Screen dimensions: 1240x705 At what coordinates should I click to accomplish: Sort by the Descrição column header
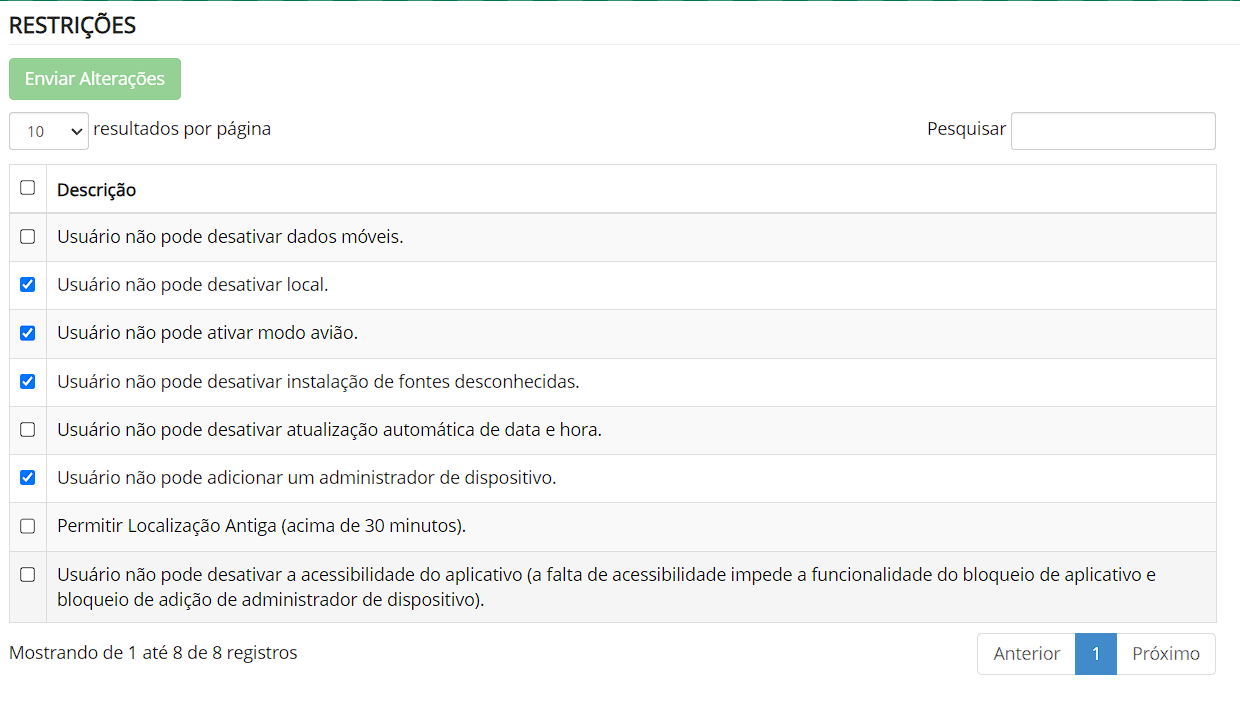pos(97,190)
